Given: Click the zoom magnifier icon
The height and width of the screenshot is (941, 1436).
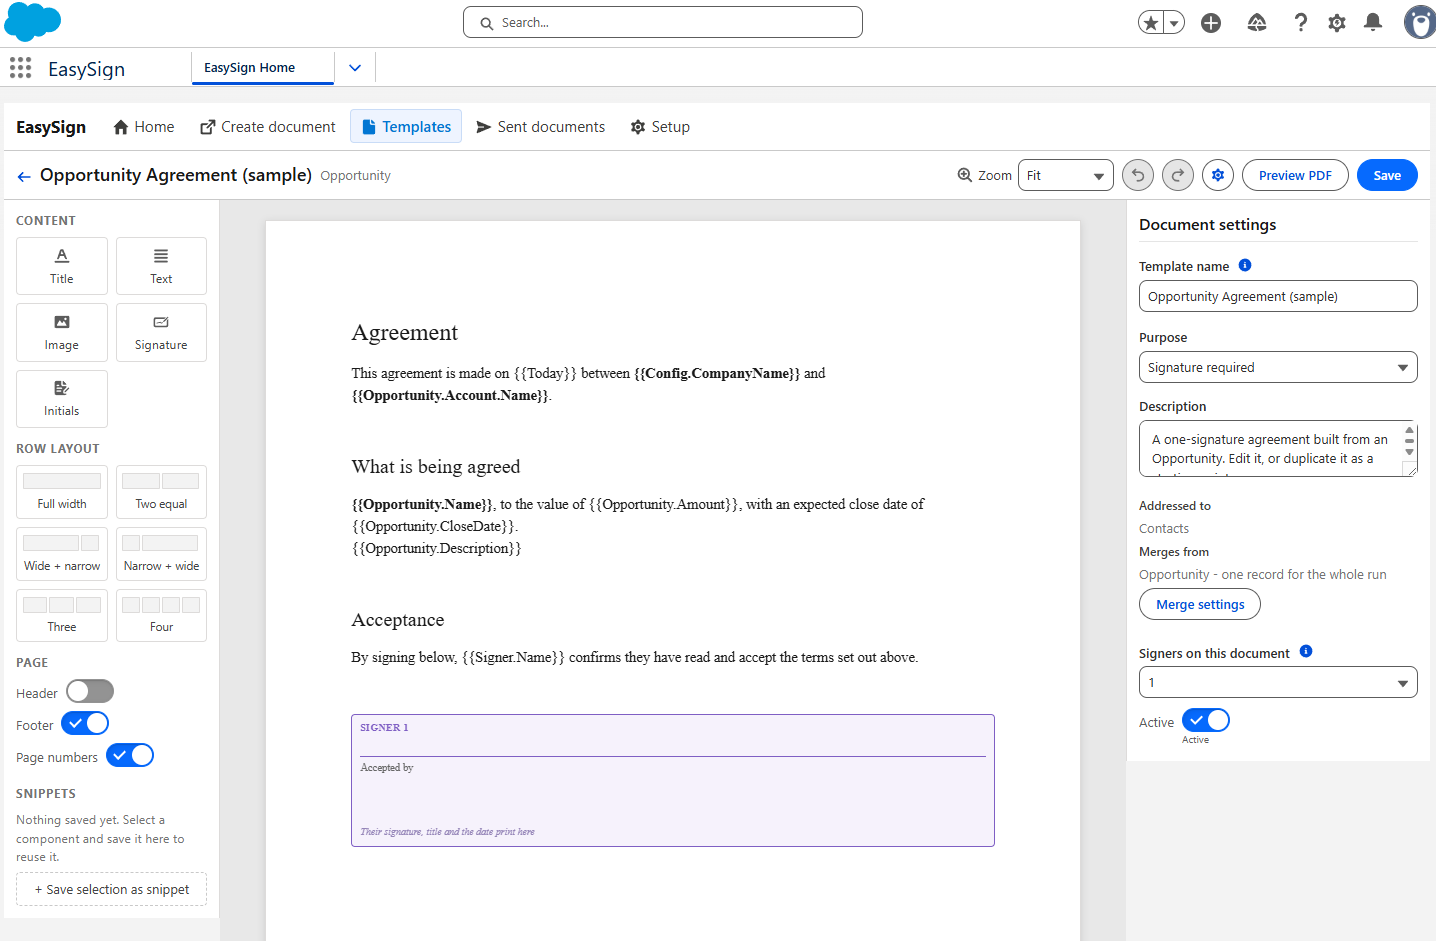Looking at the screenshot, I should pos(964,175).
